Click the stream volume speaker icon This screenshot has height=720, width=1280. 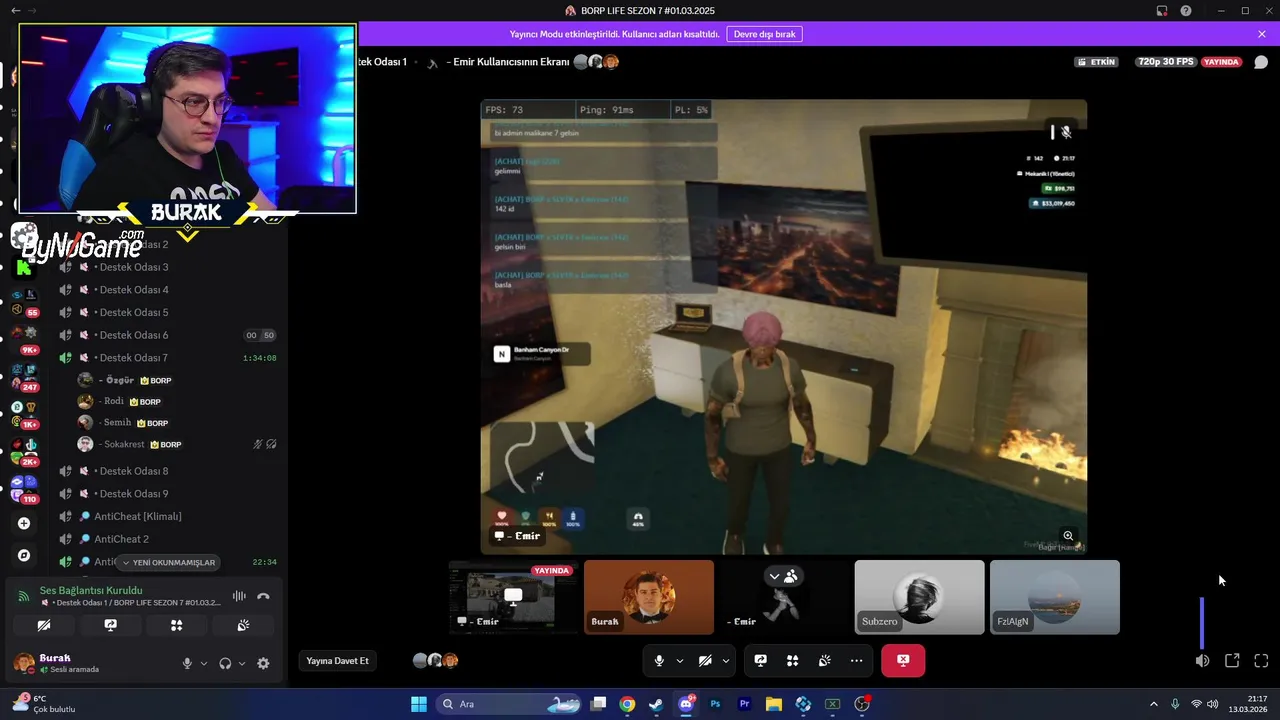tap(1202, 661)
